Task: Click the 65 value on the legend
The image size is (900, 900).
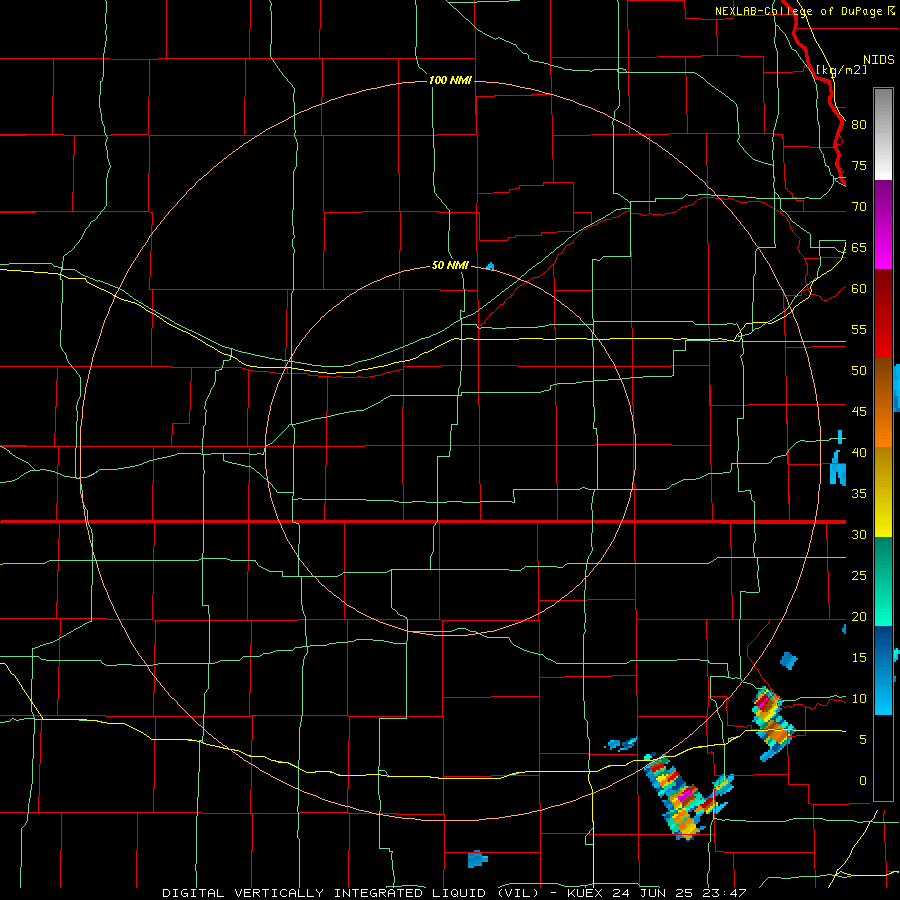Action: (x=859, y=247)
